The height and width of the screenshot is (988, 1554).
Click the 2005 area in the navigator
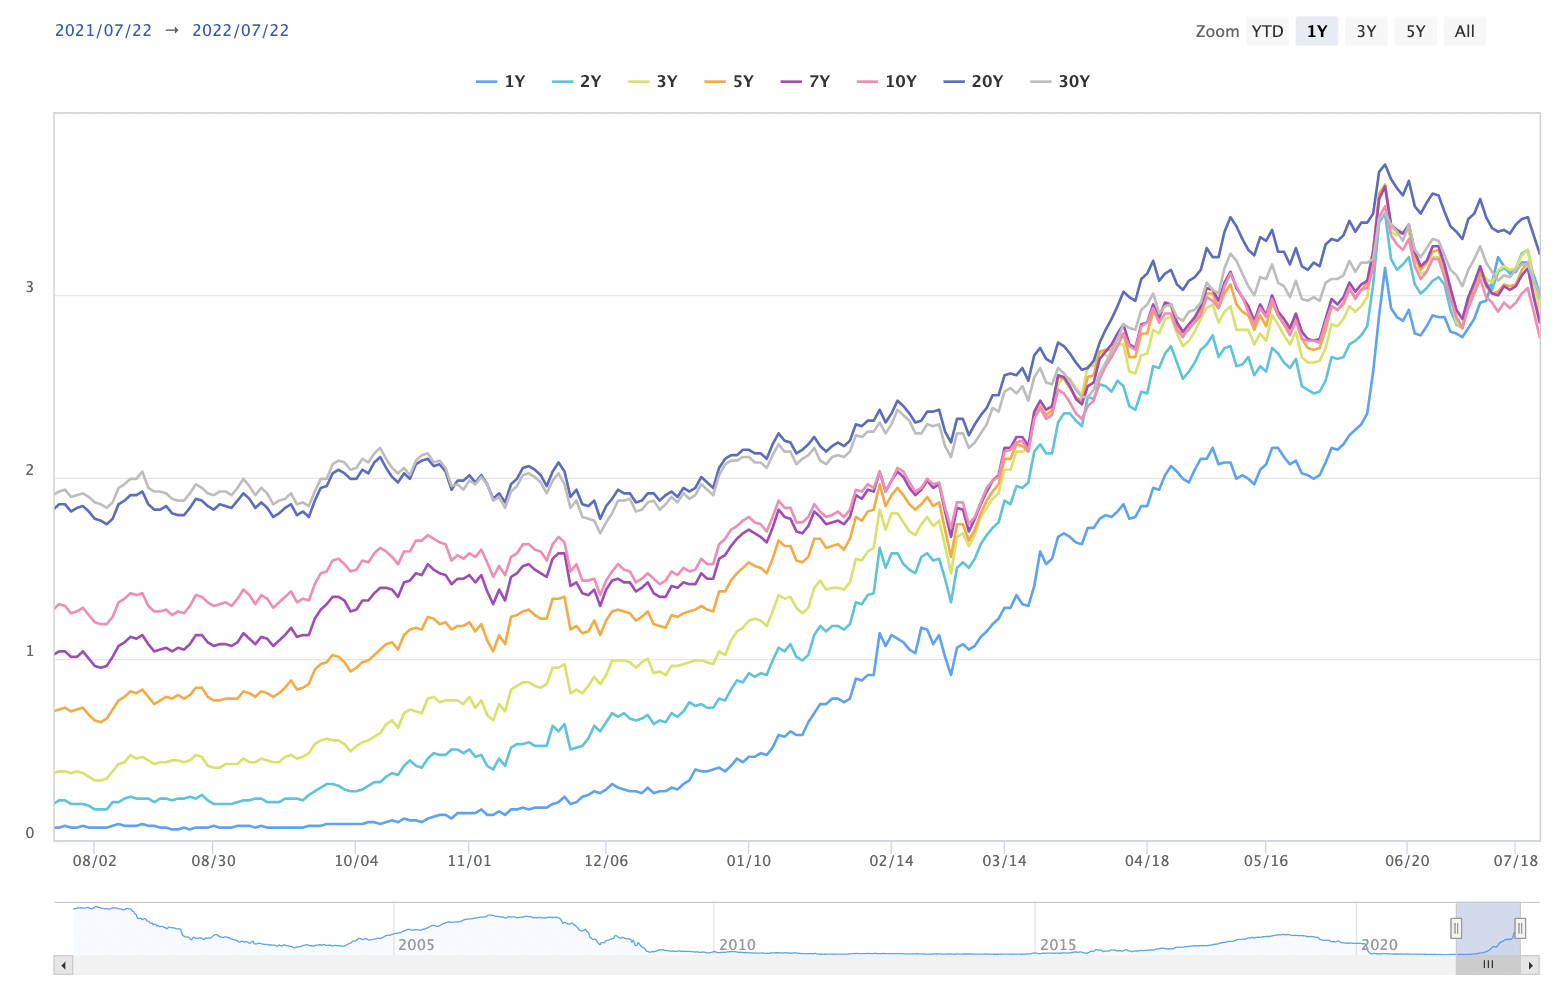[416, 945]
